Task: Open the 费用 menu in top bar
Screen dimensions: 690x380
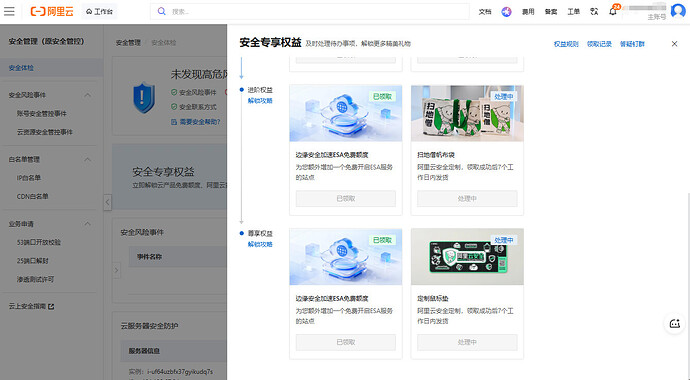Action: click(528, 12)
